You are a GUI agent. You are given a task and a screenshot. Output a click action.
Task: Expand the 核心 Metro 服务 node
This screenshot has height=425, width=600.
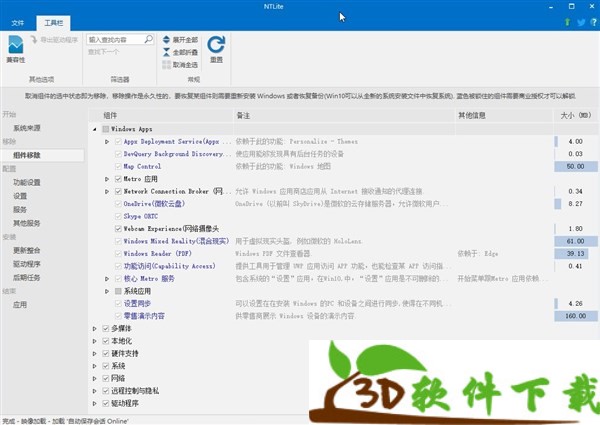click(107, 279)
